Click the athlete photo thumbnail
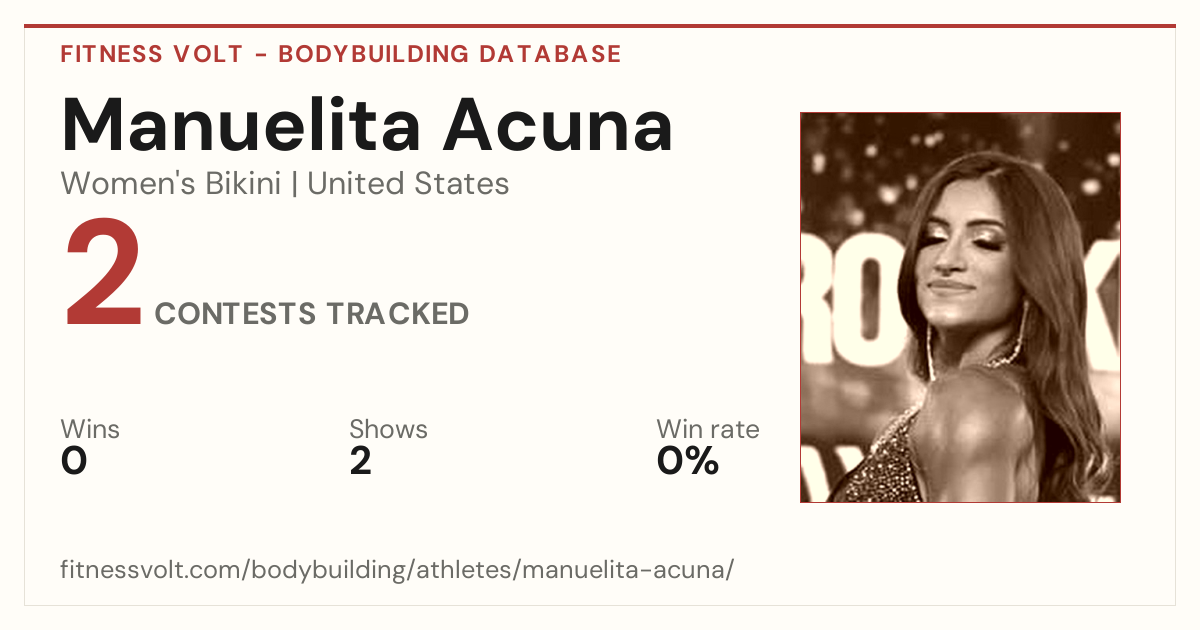The image size is (1200, 630). click(960, 307)
